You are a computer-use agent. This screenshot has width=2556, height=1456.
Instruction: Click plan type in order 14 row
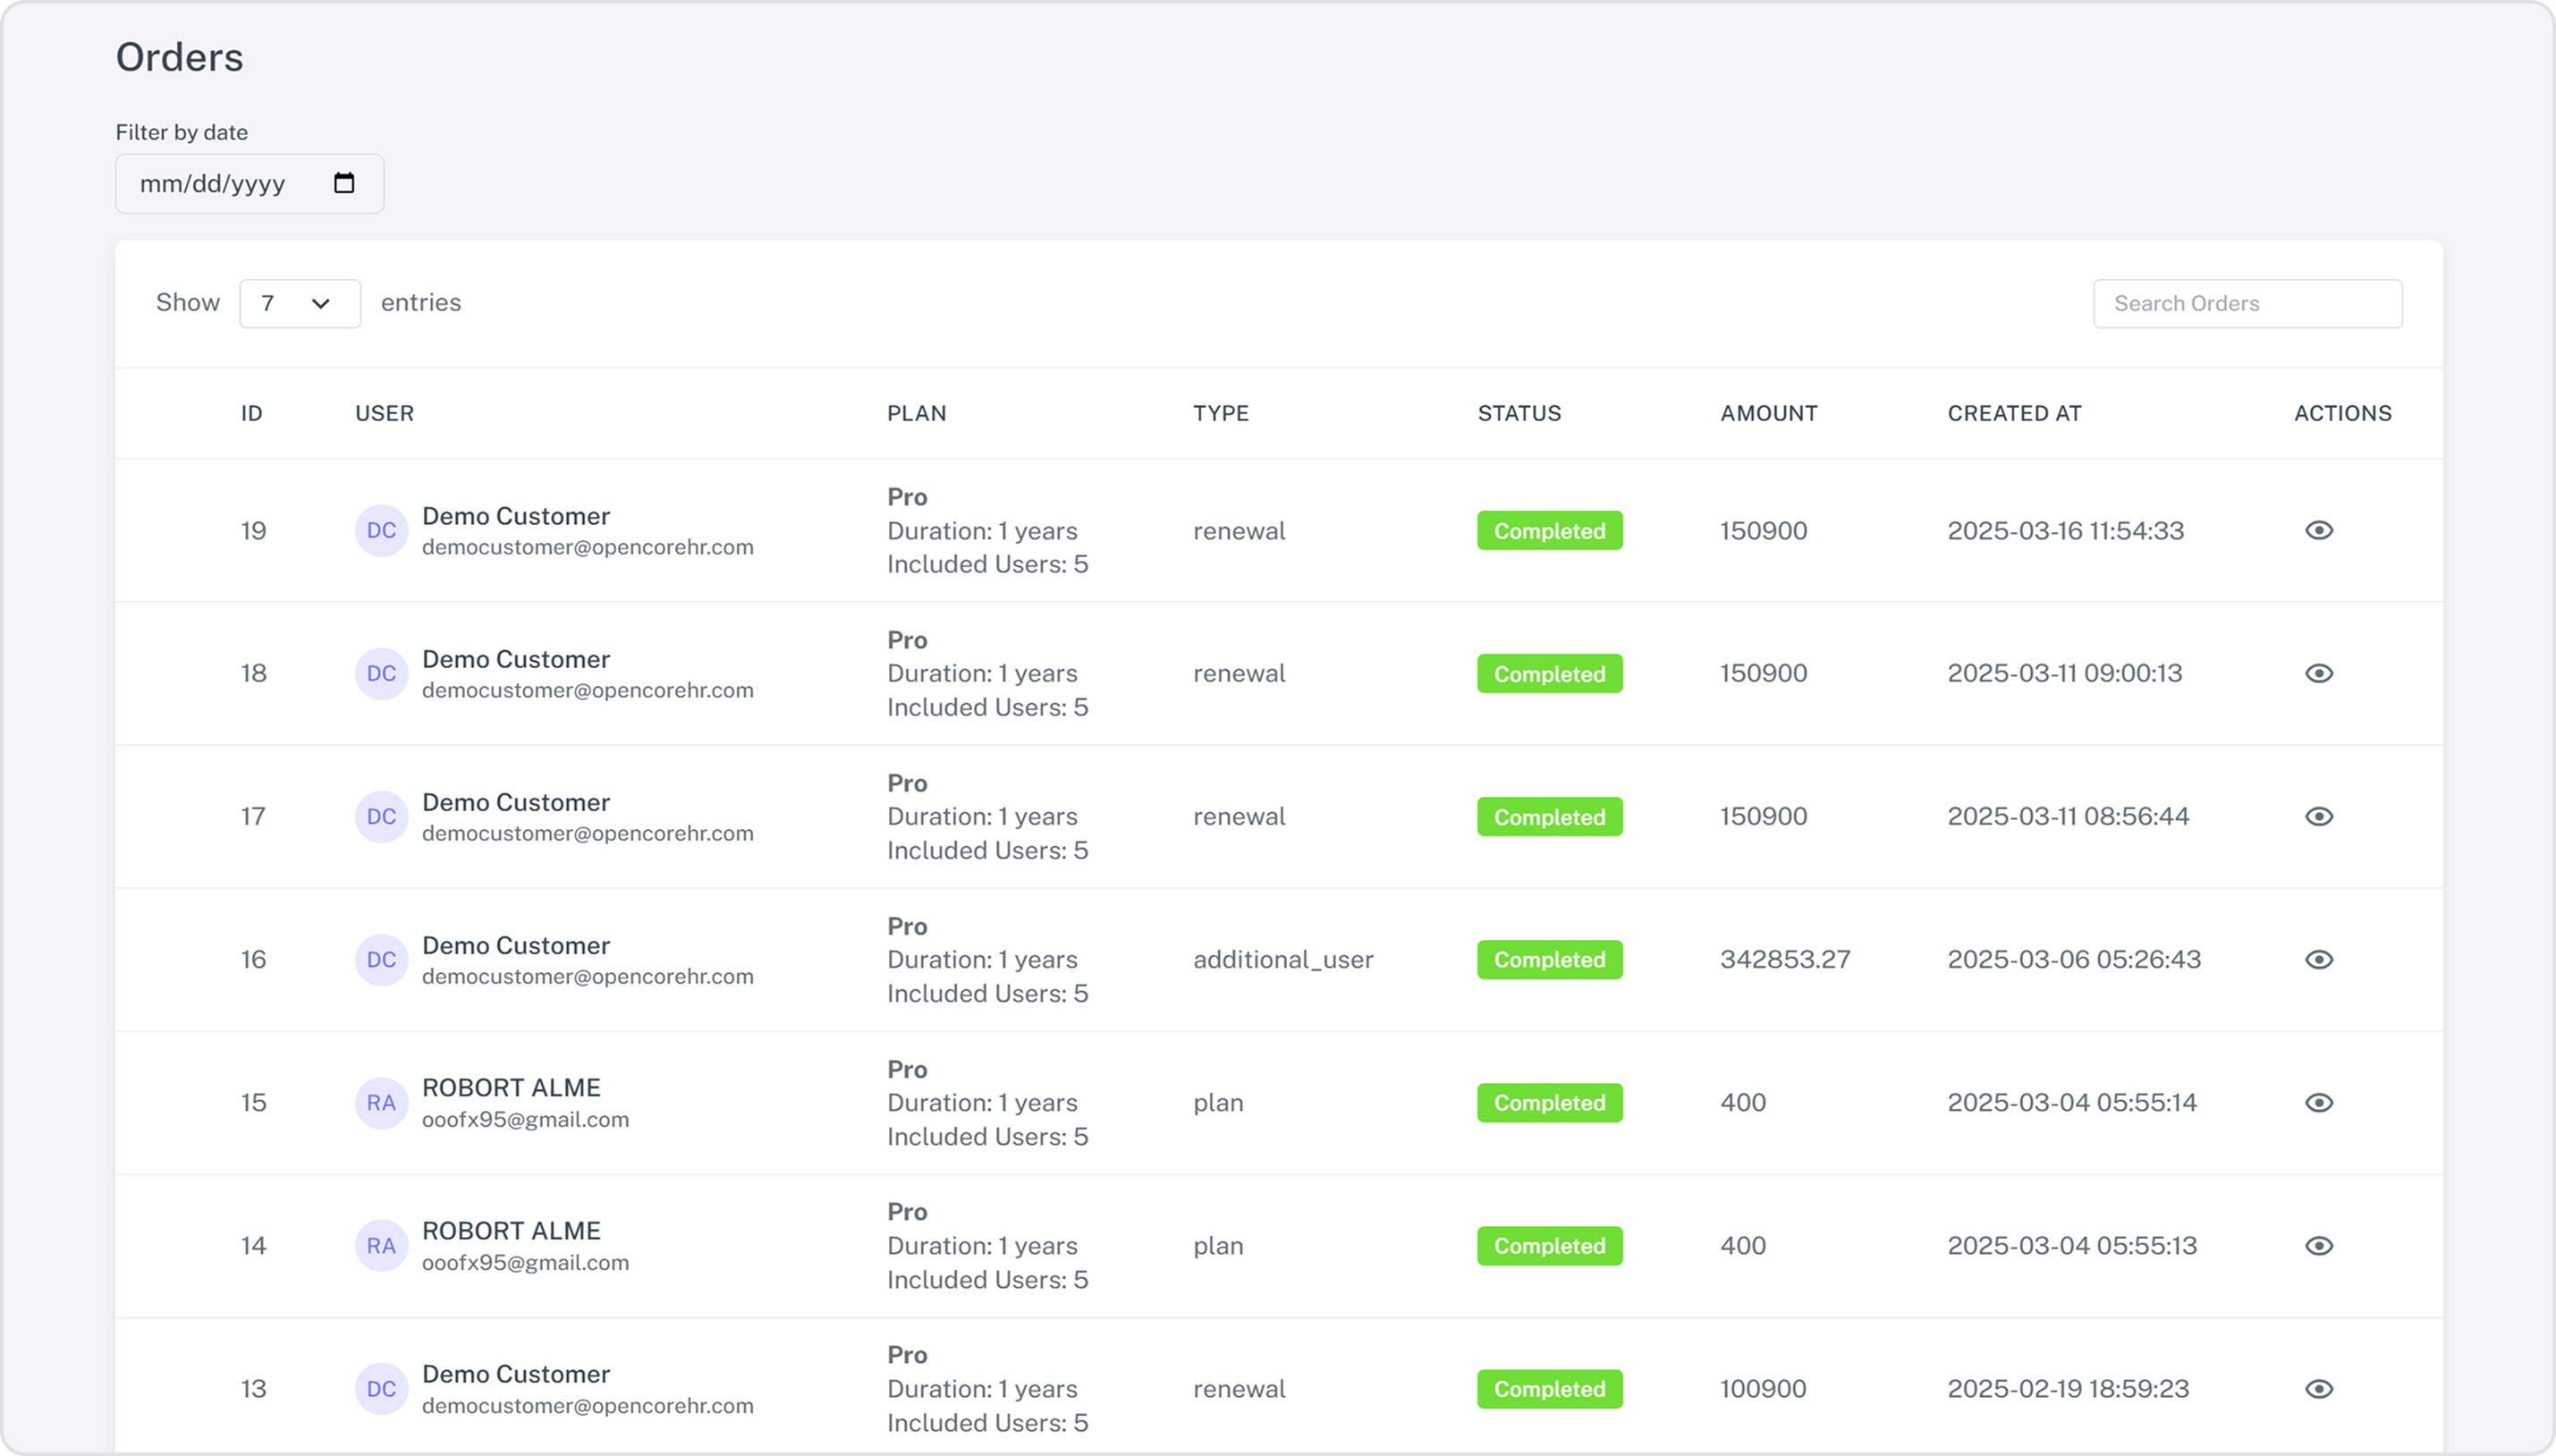click(x=1218, y=1246)
